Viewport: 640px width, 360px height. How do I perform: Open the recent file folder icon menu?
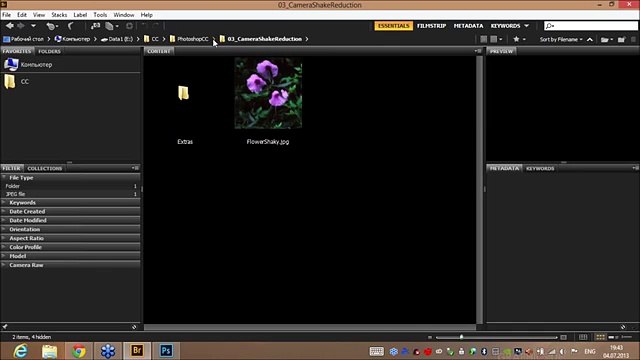[607, 40]
